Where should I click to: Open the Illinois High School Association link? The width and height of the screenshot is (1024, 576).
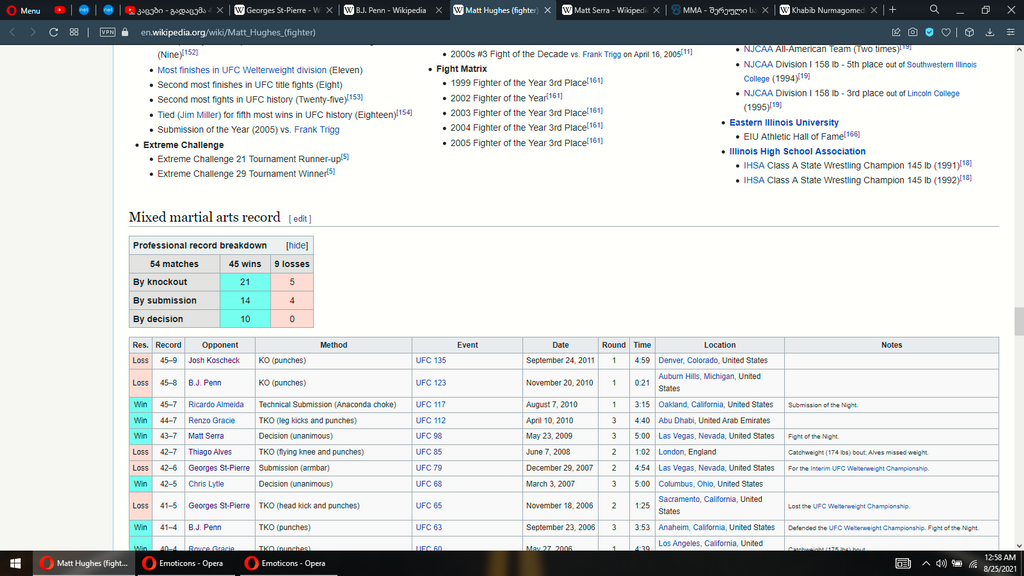coord(797,152)
